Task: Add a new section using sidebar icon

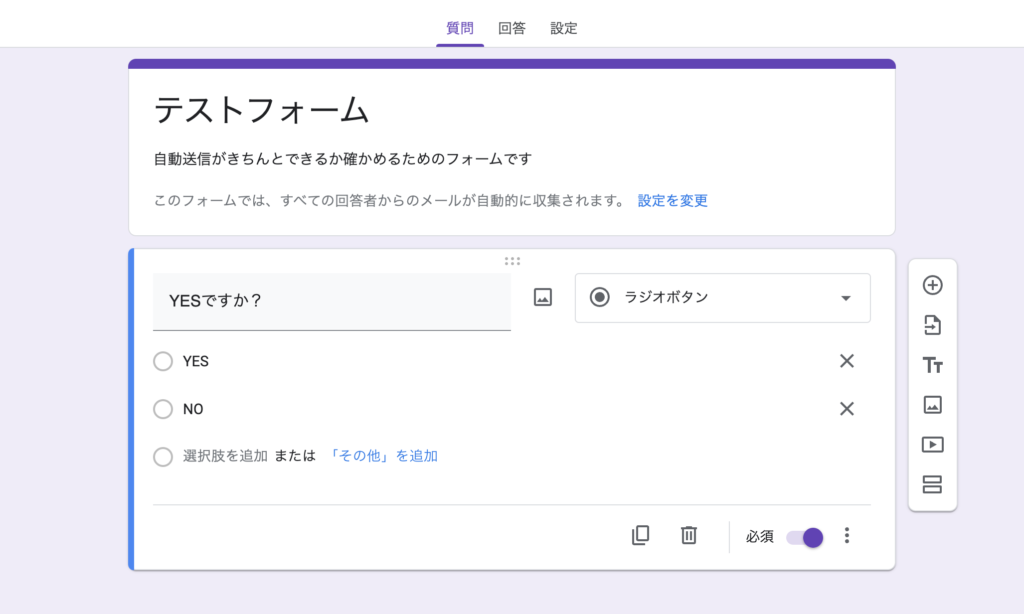Action: pyautogui.click(x=932, y=485)
